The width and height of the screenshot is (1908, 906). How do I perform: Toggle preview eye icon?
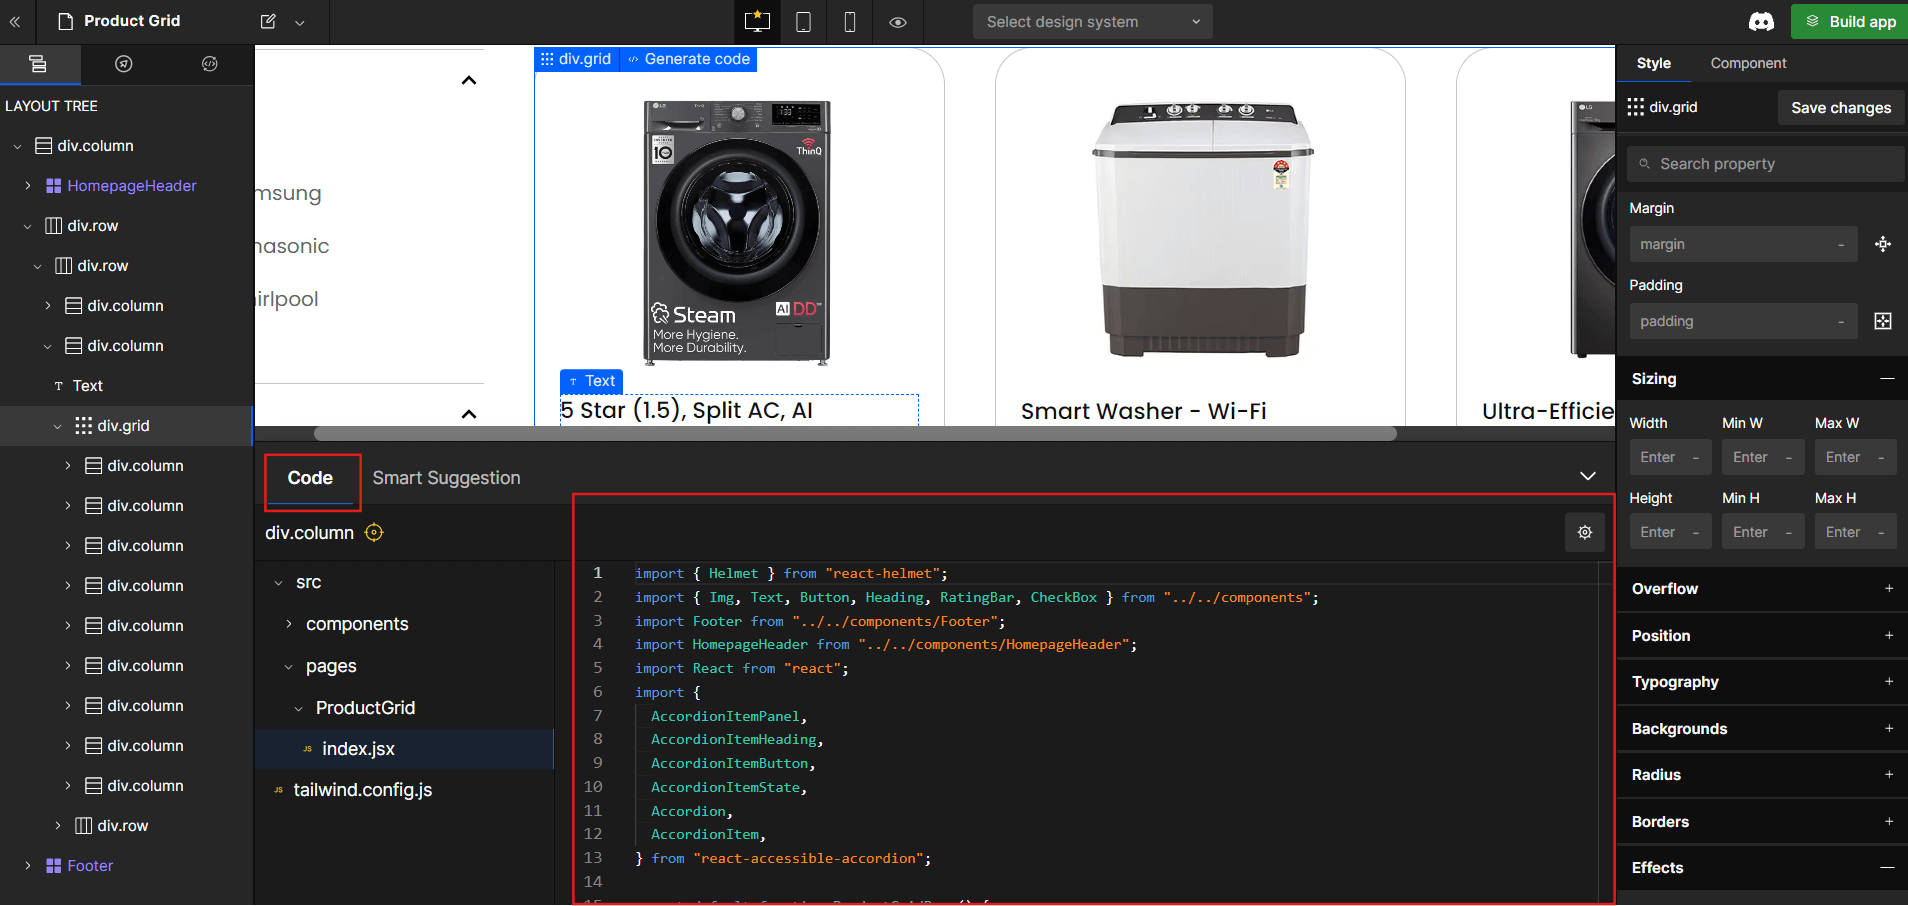(x=898, y=22)
